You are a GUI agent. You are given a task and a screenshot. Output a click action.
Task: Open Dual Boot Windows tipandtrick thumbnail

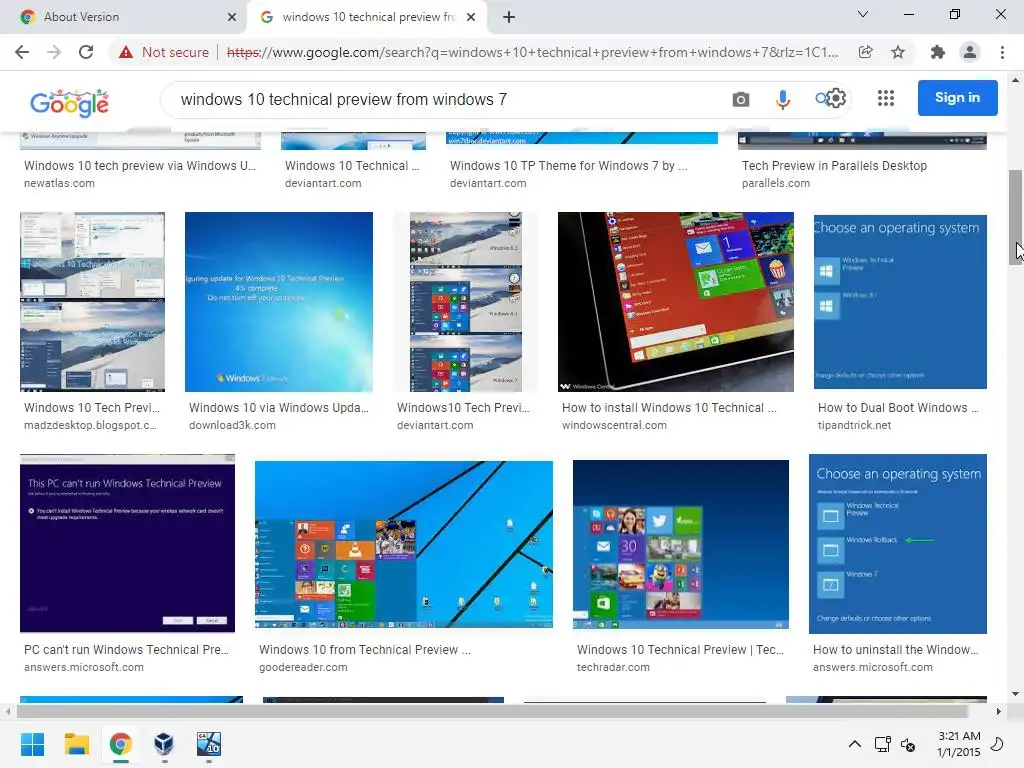pos(900,302)
